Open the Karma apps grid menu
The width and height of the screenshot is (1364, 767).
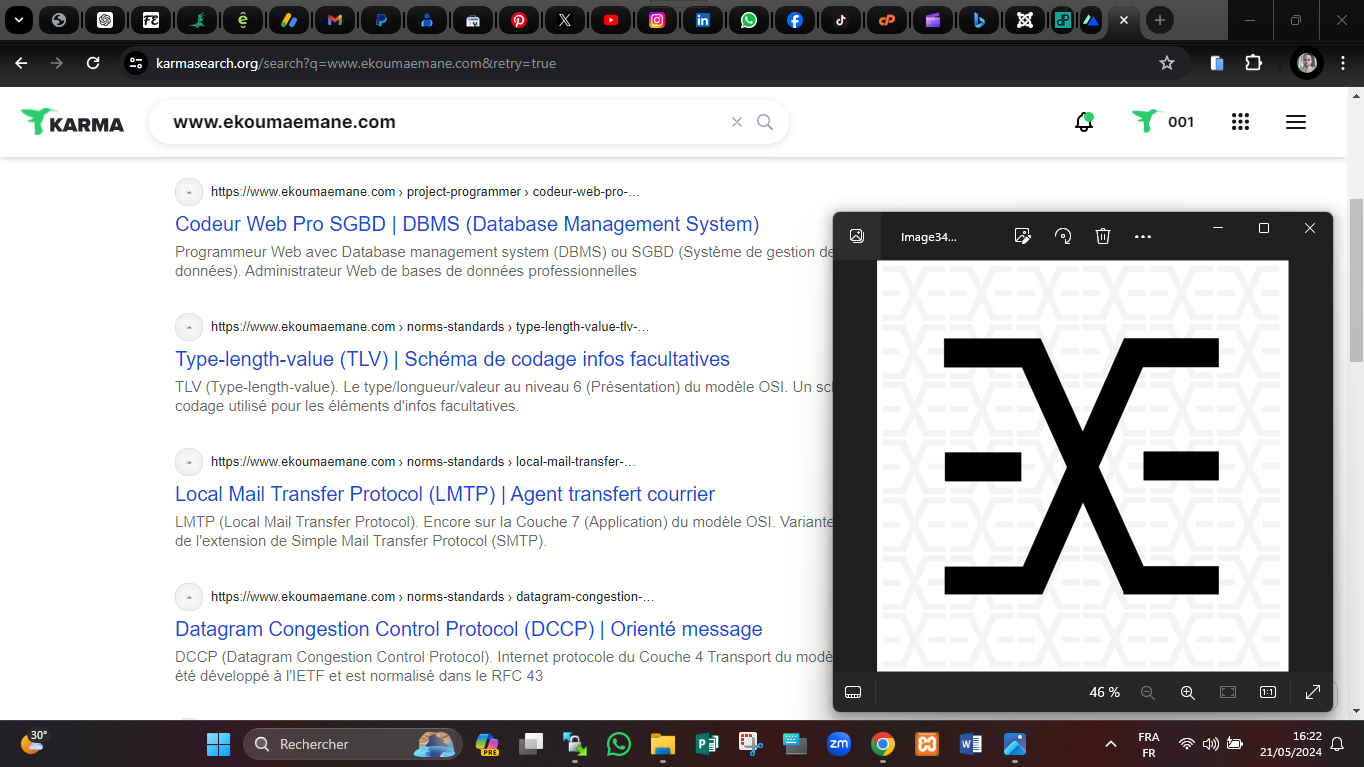(x=1240, y=122)
